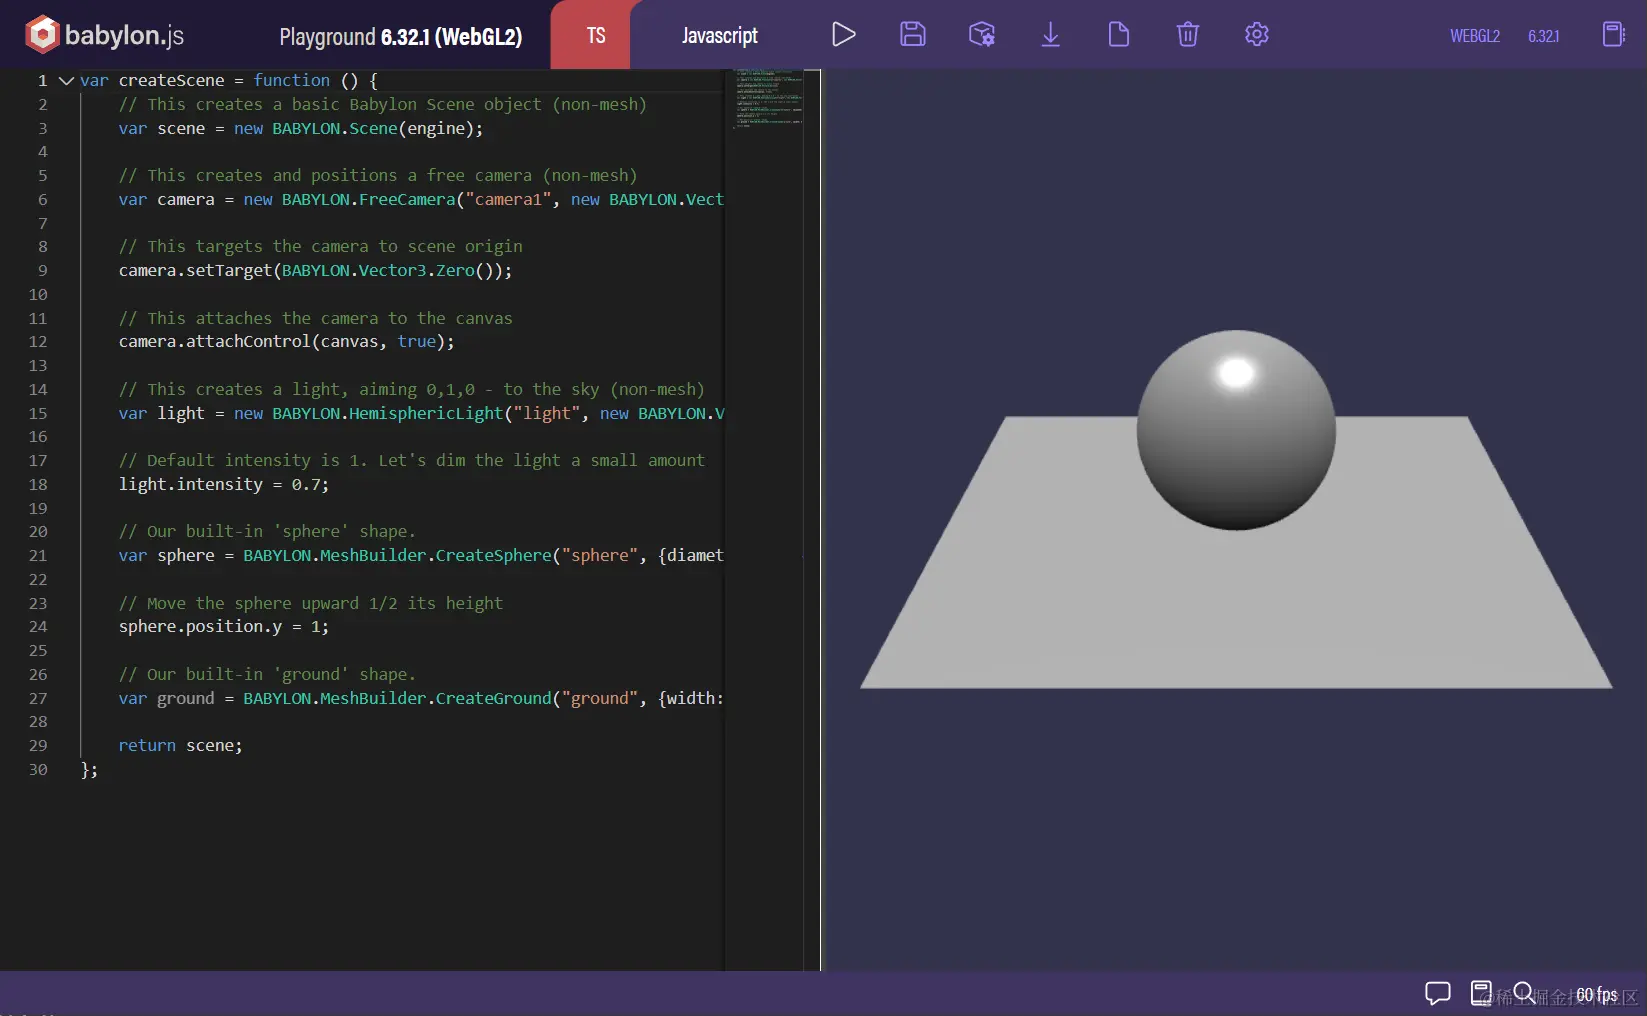Open the forum speech bubble icon

pos(1438,993)
